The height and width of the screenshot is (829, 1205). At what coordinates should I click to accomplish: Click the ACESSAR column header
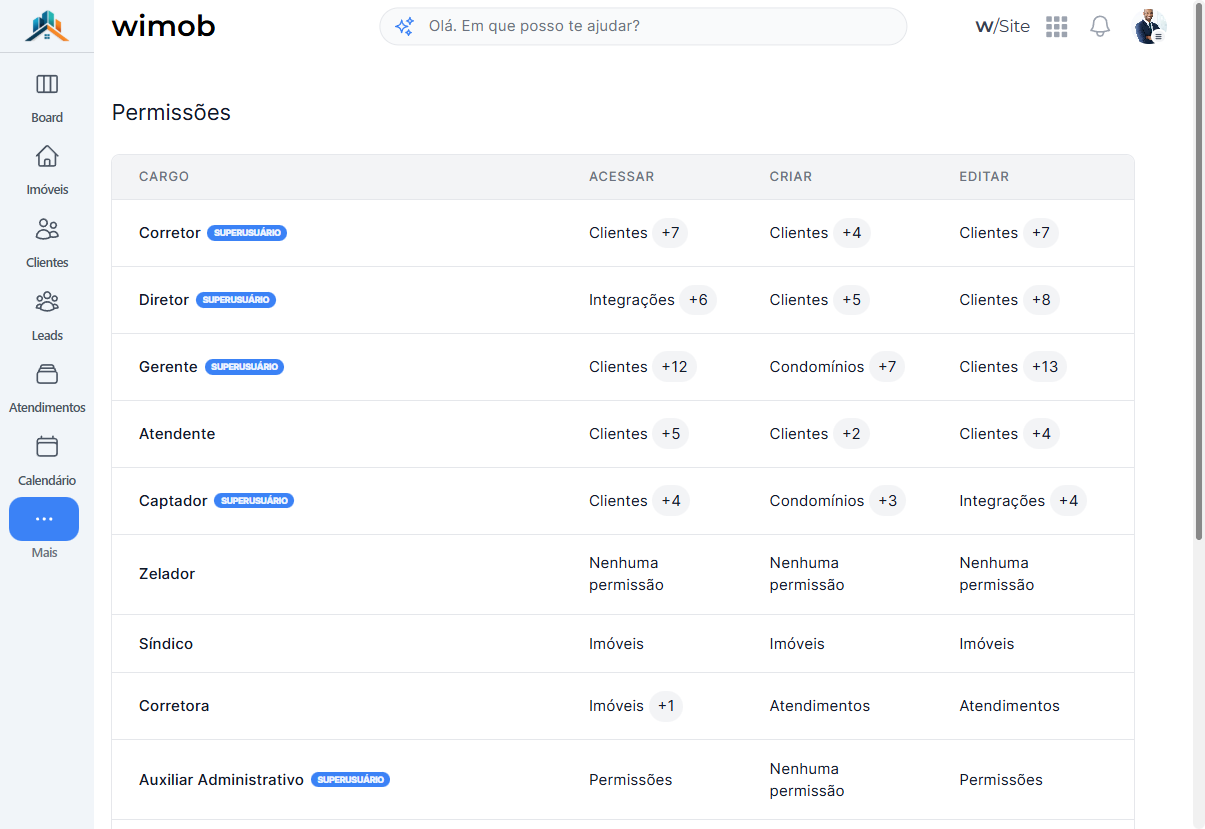[621, 177]
